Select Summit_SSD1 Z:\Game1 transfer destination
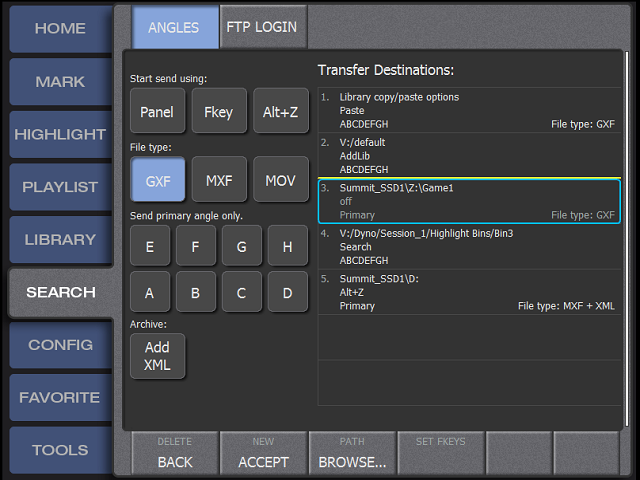Image resolution: width=640 pixels, height=480 pixels. (x=469, y=202)
